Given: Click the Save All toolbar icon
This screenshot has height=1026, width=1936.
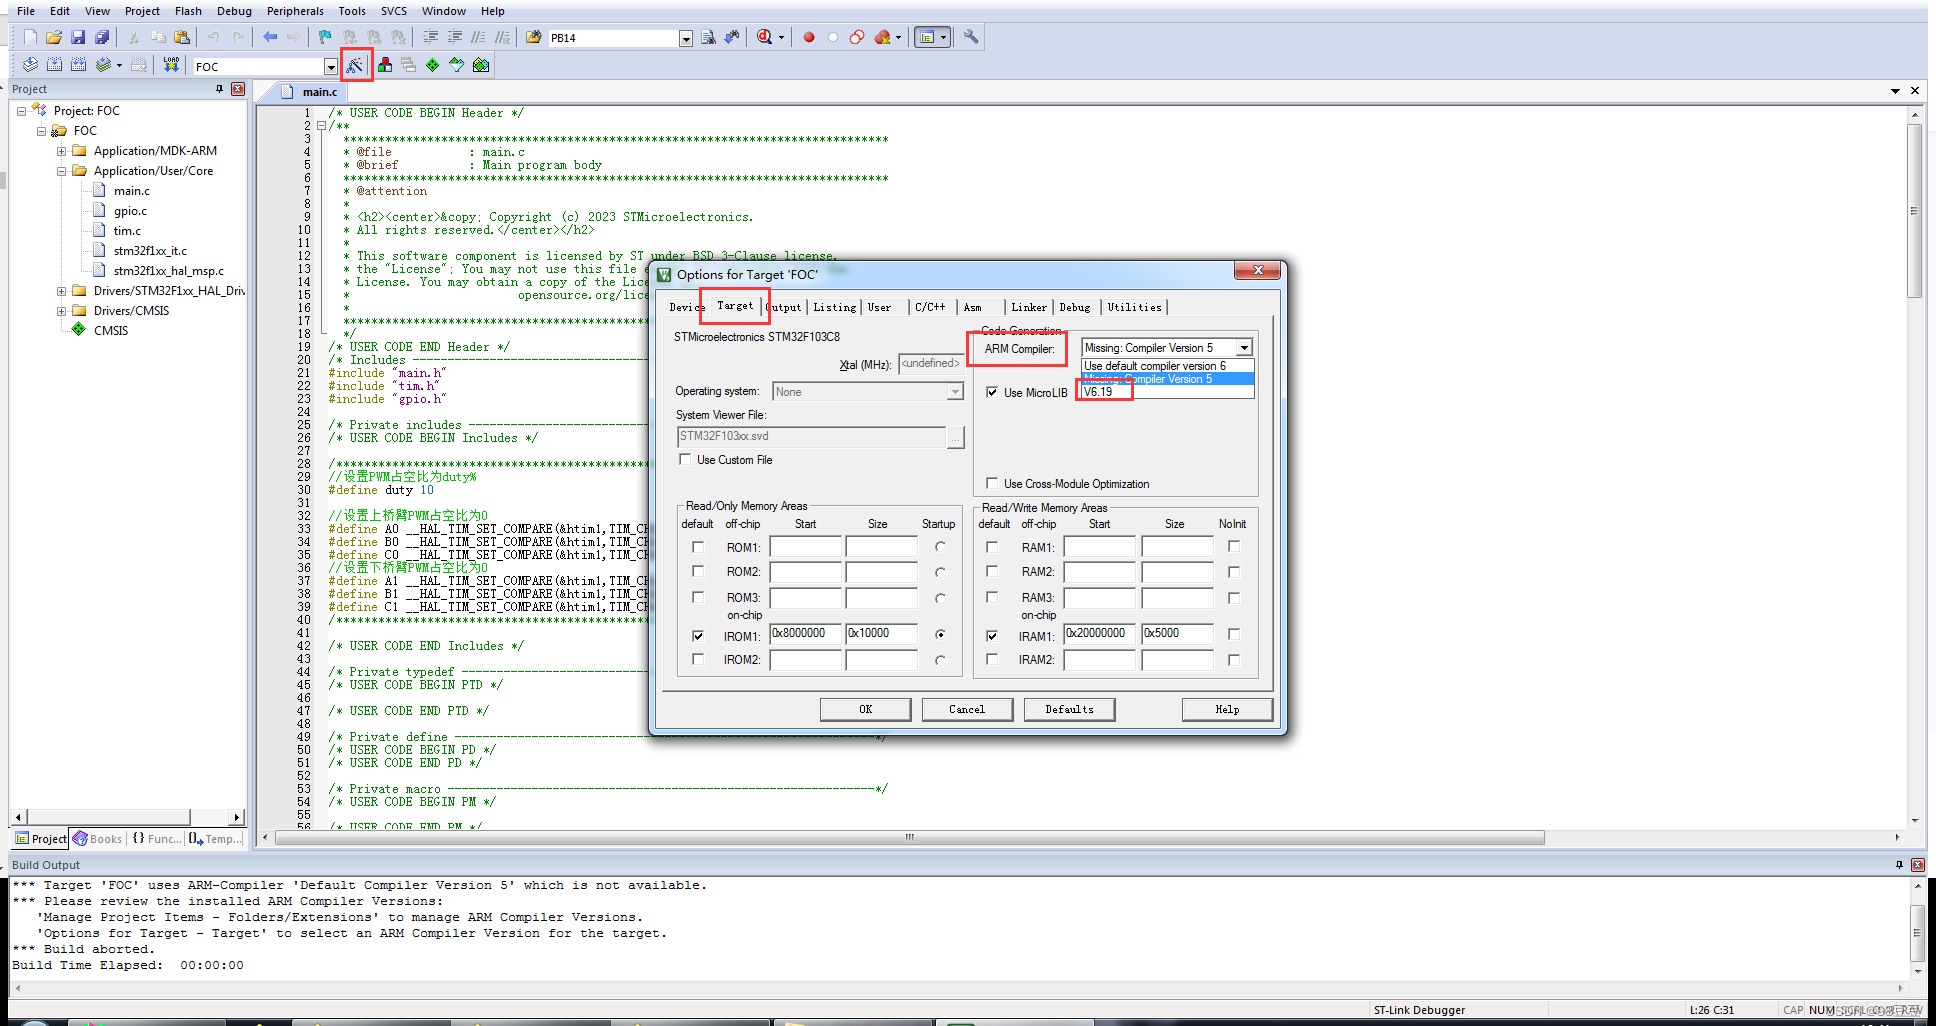Looking at the screenshot, I should 102,37.
